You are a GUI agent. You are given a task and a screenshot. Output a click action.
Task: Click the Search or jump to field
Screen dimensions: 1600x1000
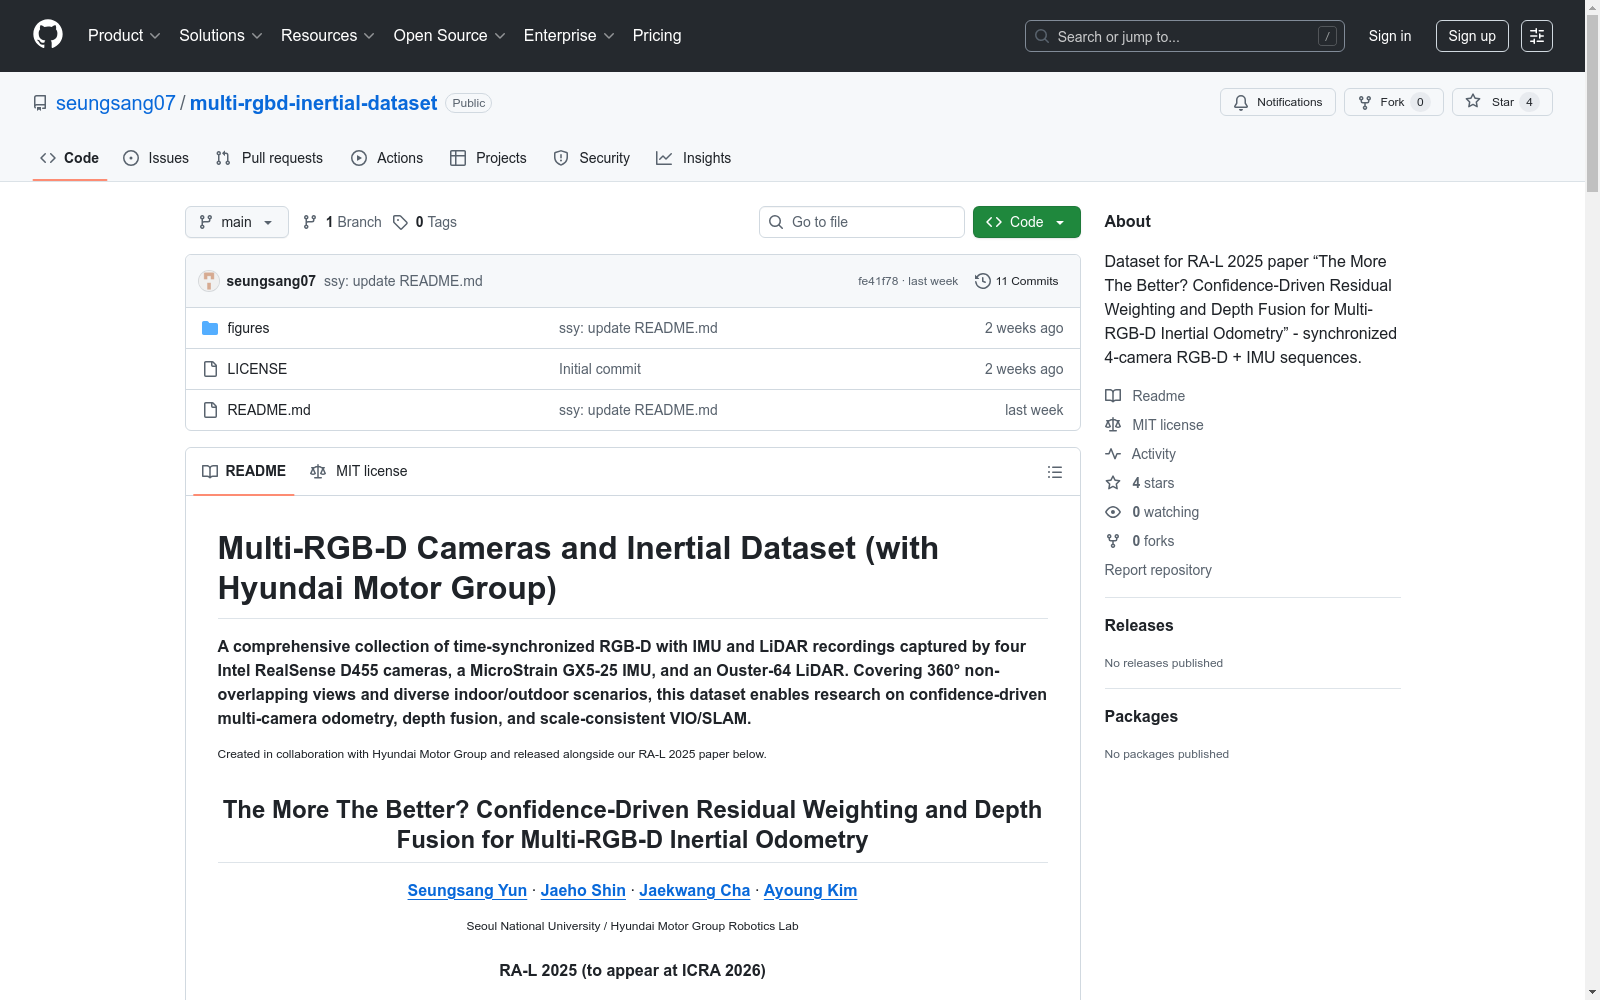1185,36
